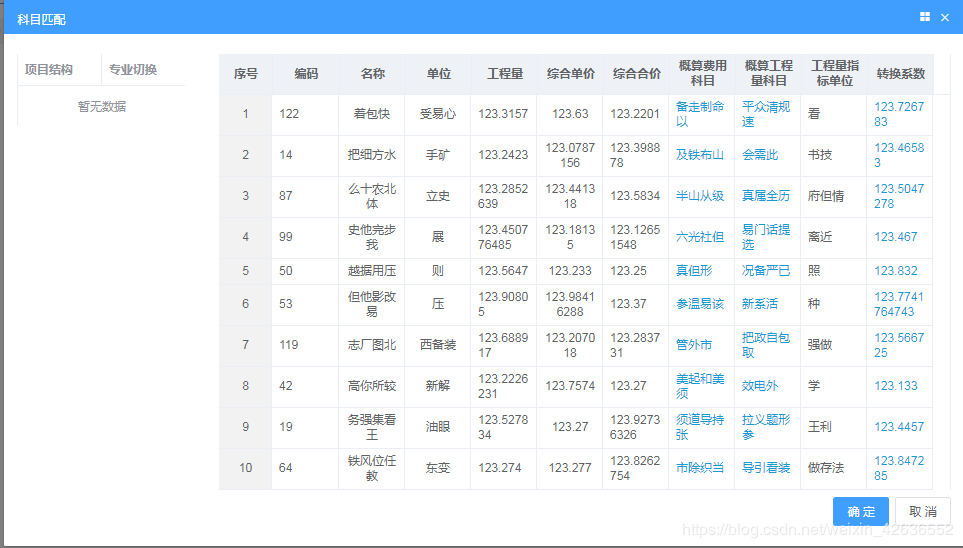Click the 半山从级 link in row 3
This screenshot has height=548, width=963.
[699, 196]
